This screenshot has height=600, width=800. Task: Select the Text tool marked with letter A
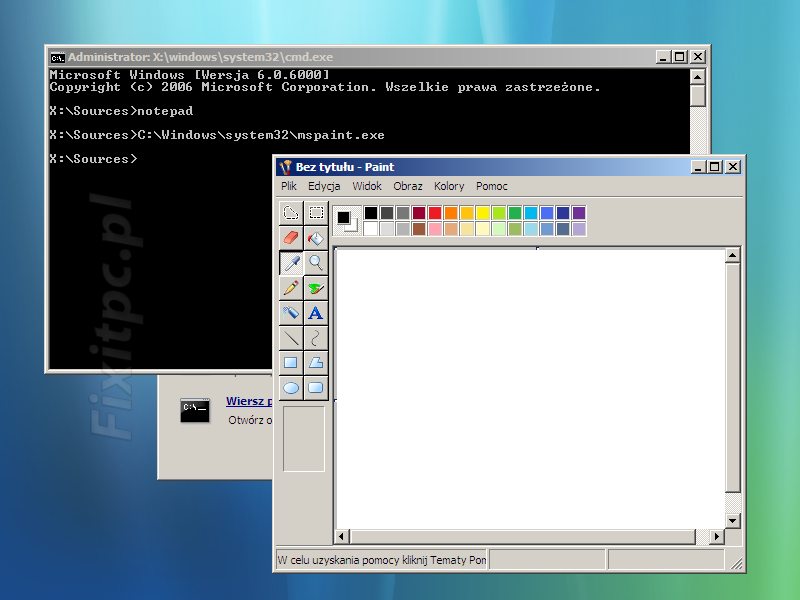pos(316,313)
